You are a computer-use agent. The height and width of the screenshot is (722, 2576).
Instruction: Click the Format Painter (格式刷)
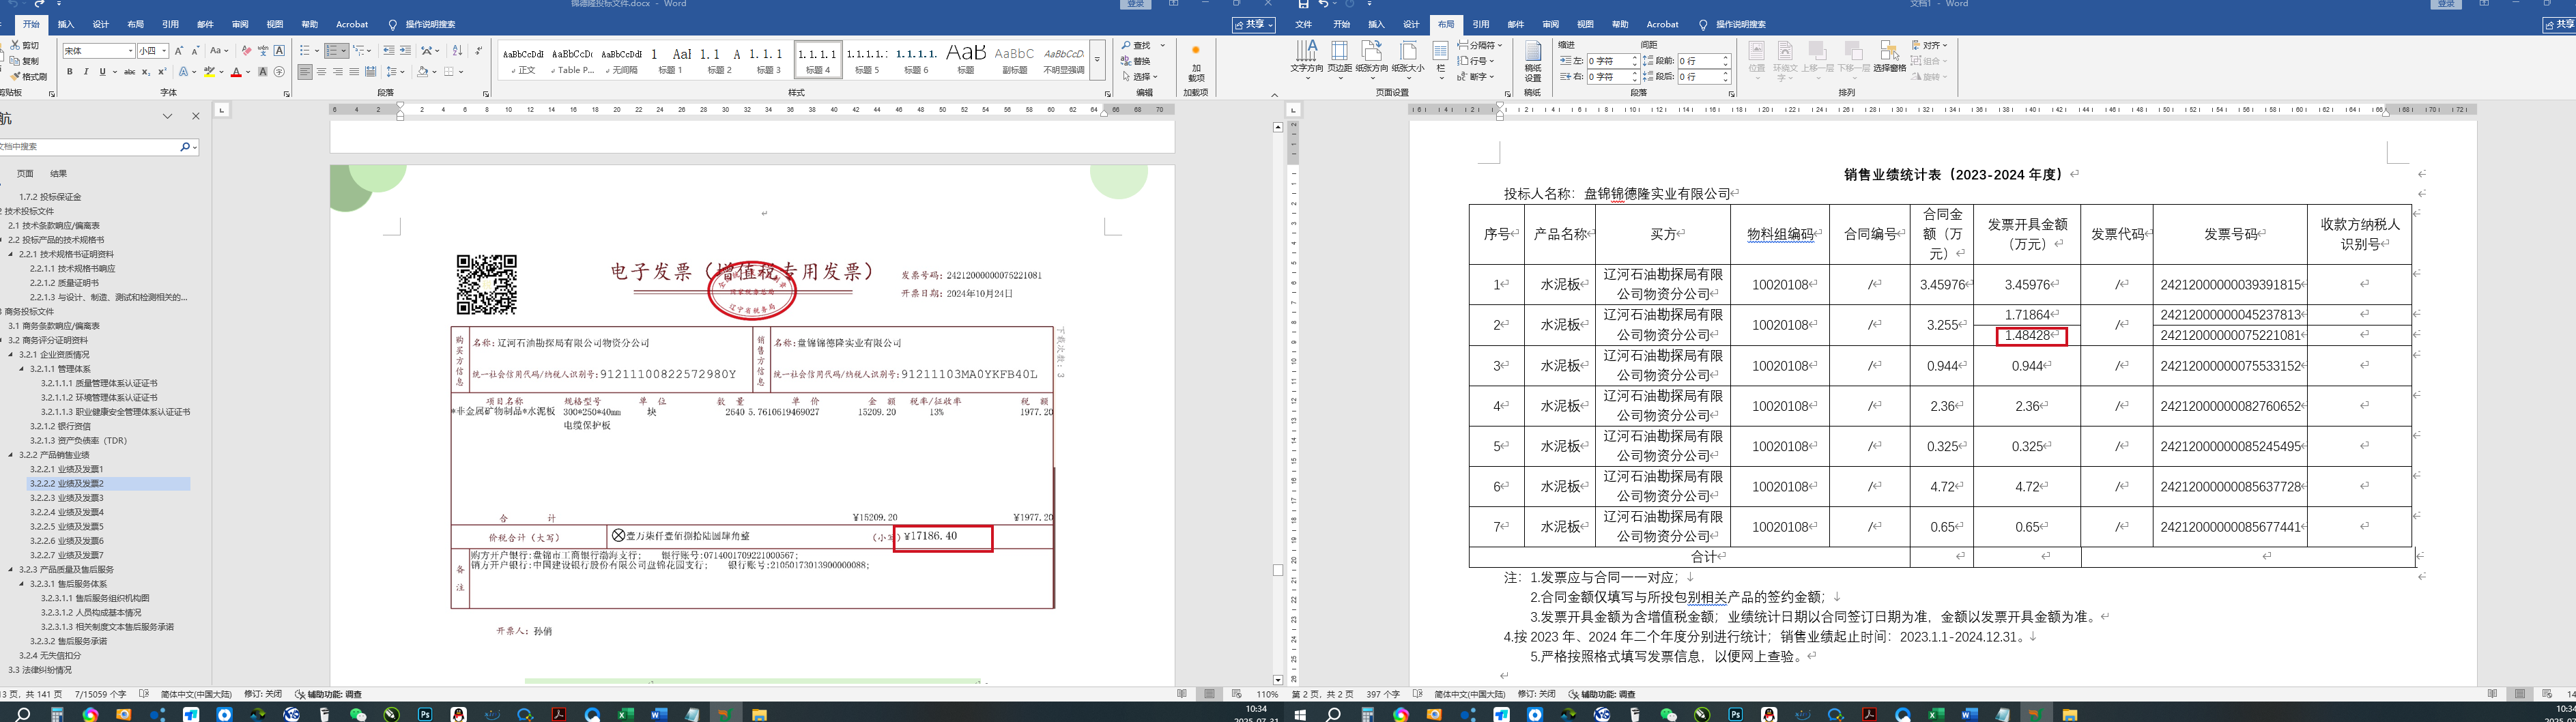tap(28, 77)
